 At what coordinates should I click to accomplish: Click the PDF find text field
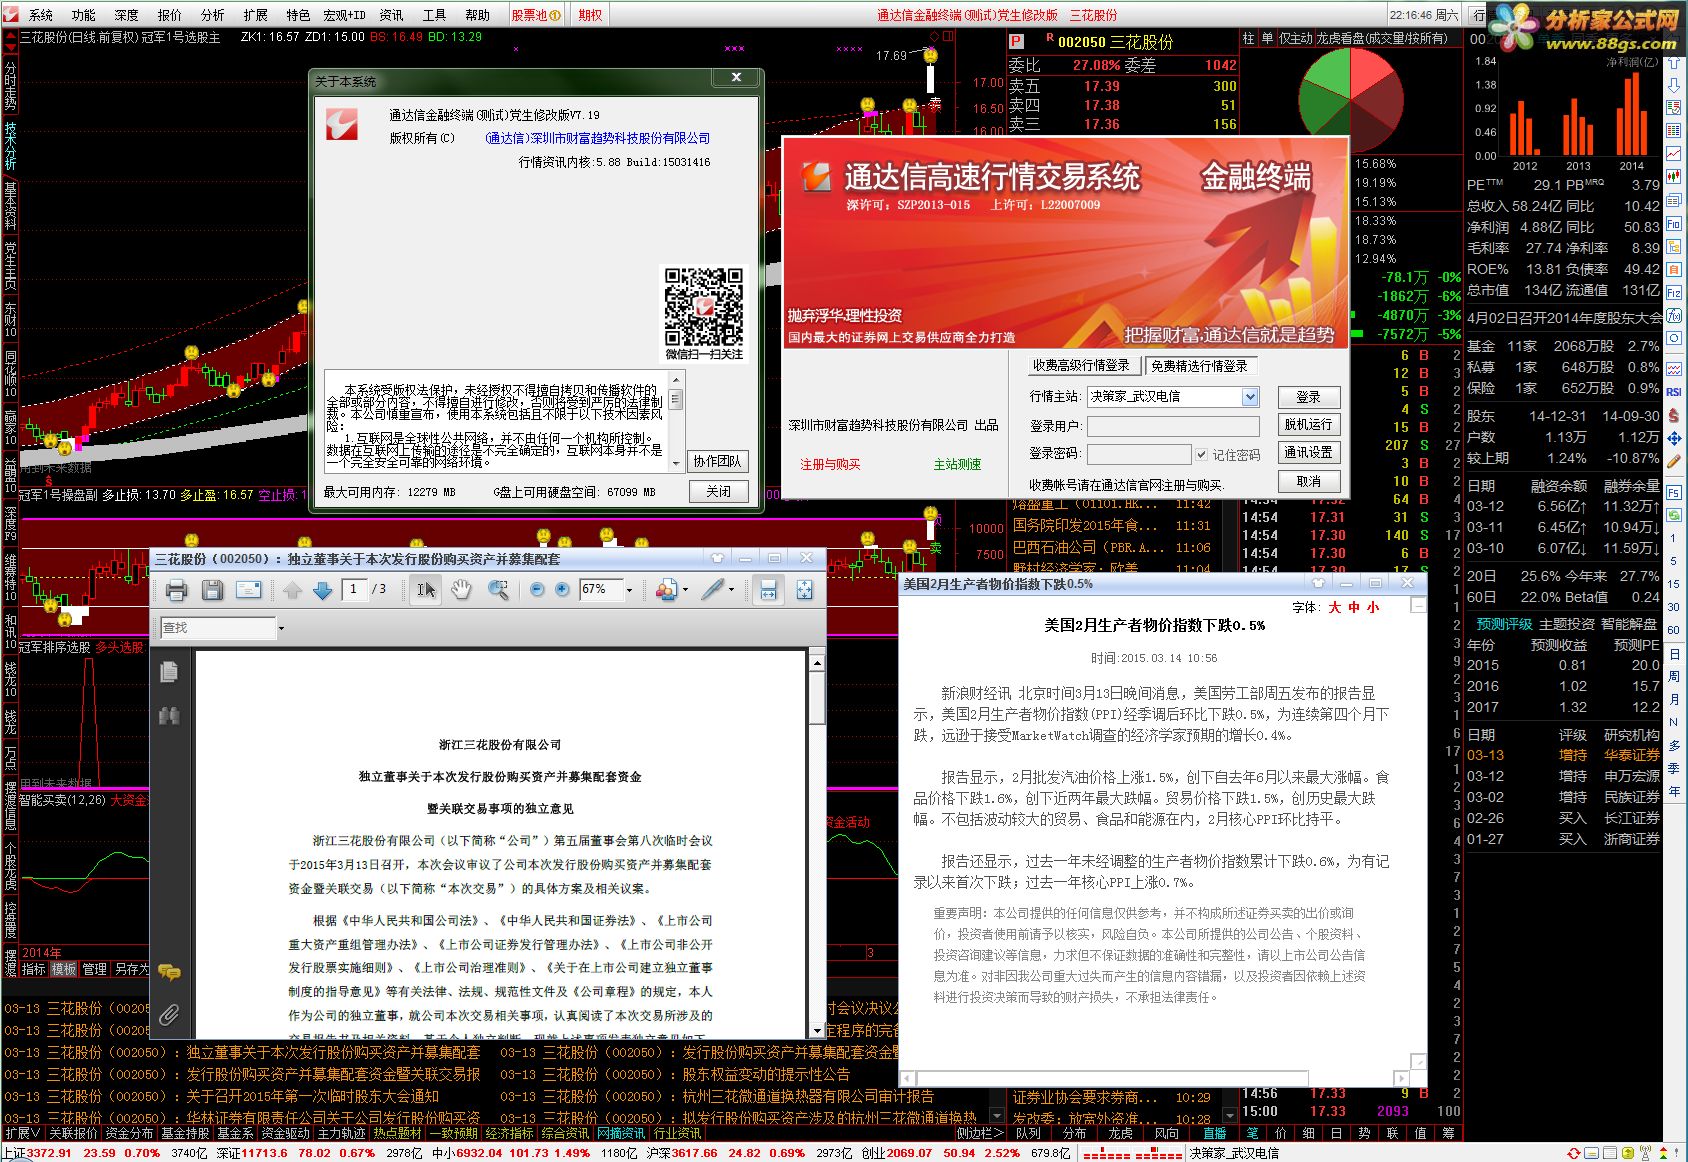pyautogui.click(x=217, y=628)
